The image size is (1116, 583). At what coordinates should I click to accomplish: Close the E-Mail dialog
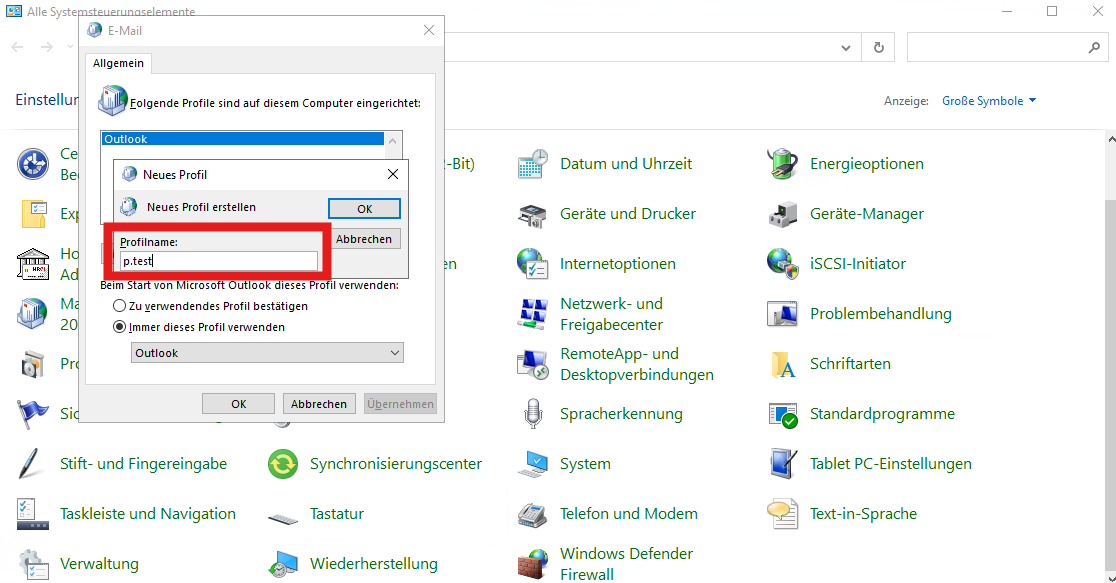click(428, 31)
